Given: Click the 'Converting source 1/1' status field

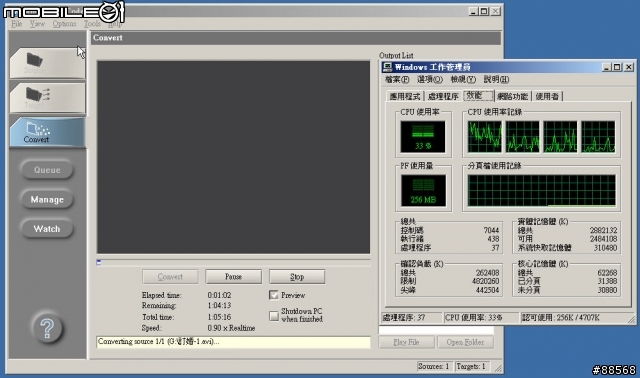Looking at the screenshot, I should [x=233, y=342].
